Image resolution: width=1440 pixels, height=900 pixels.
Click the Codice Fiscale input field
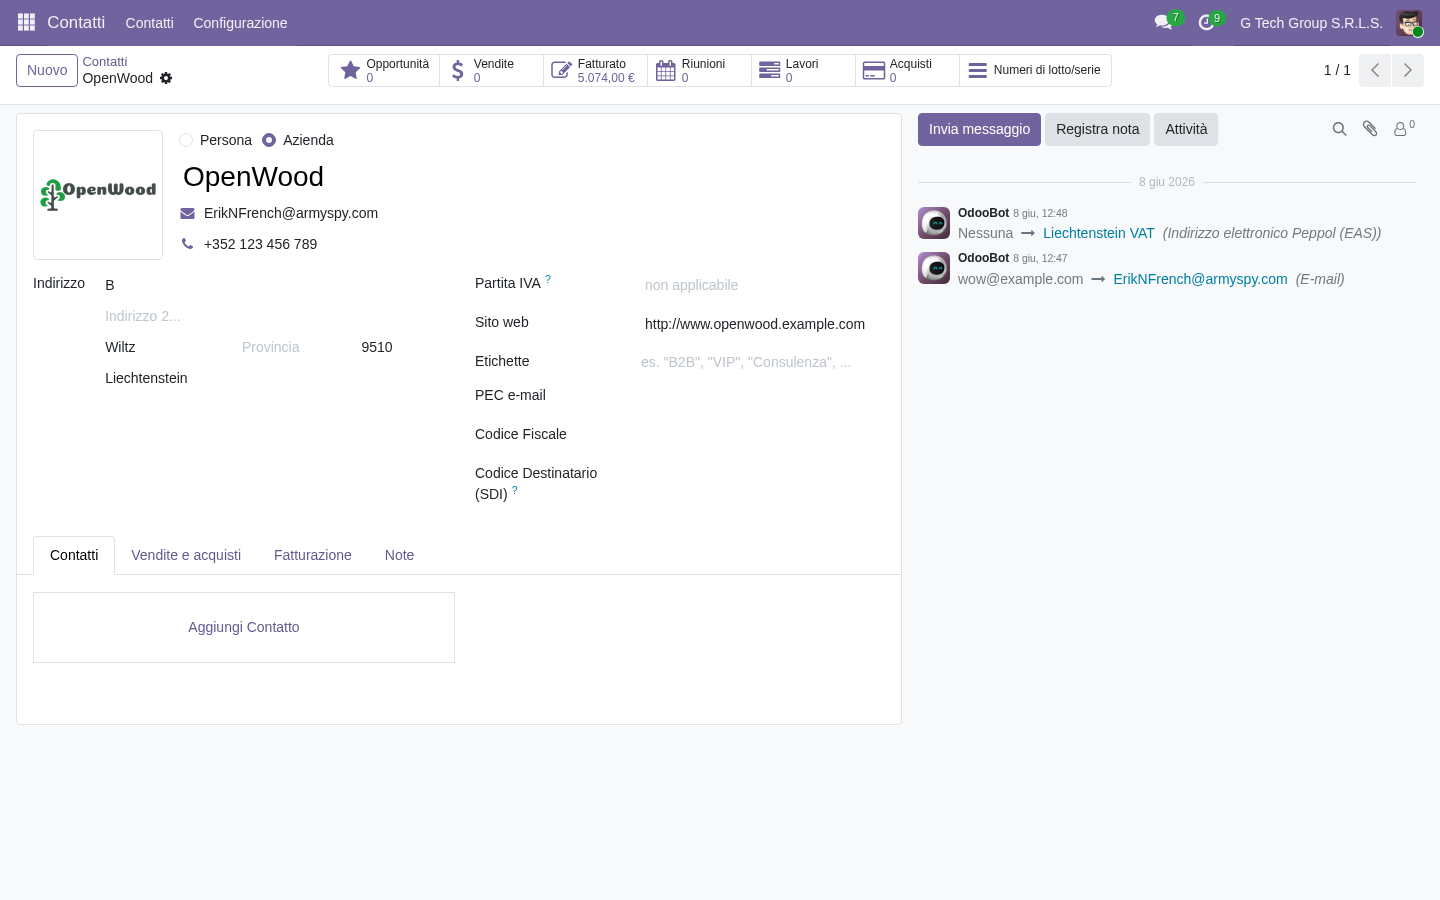(x=764, y=436)
